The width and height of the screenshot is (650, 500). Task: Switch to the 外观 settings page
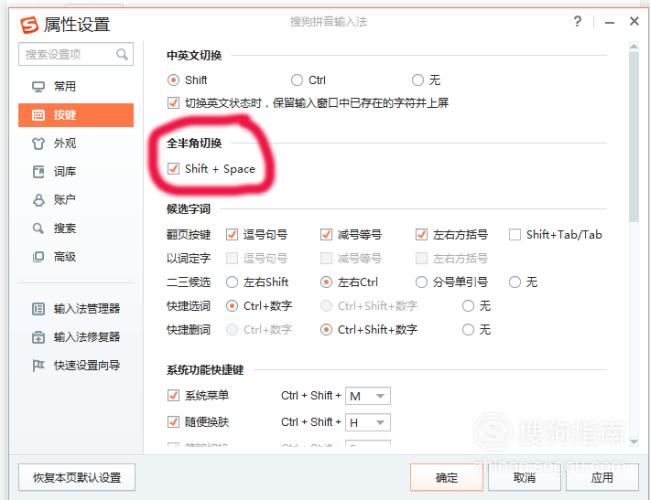[x=76, y=143]
